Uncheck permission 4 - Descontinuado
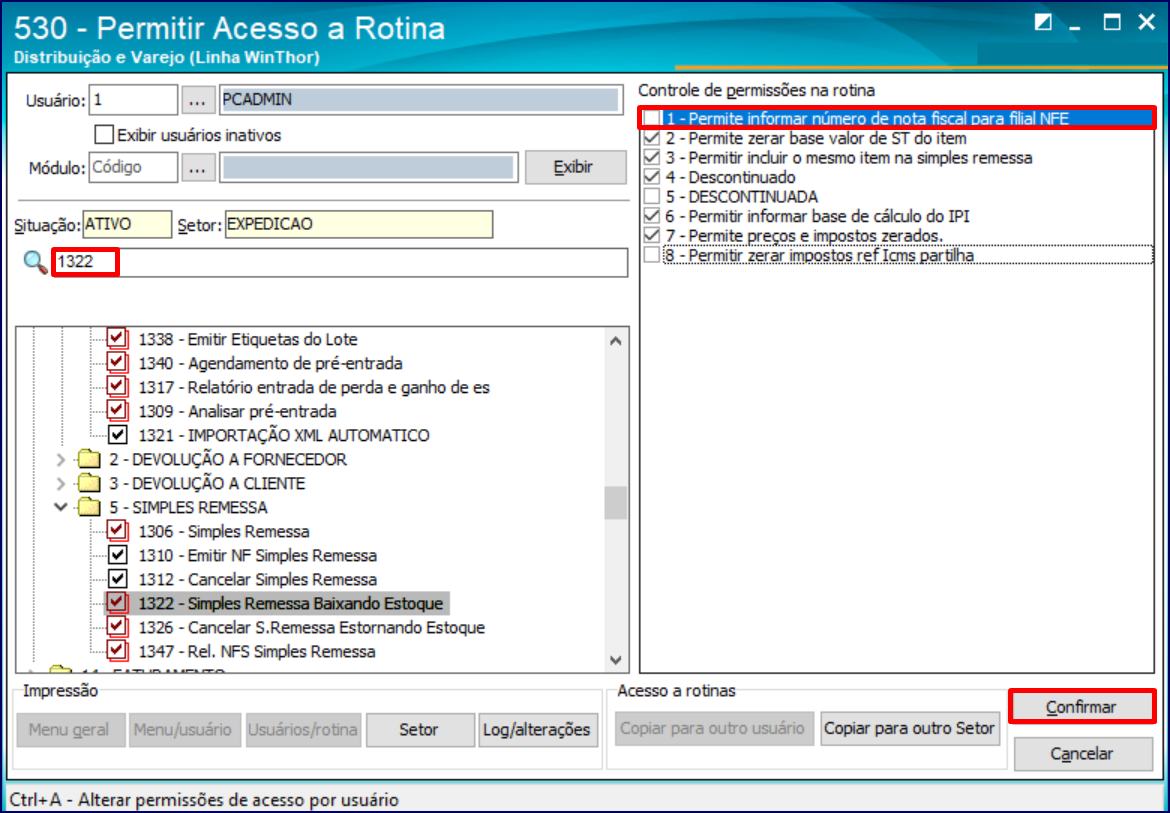 click(x=652, y=177)
